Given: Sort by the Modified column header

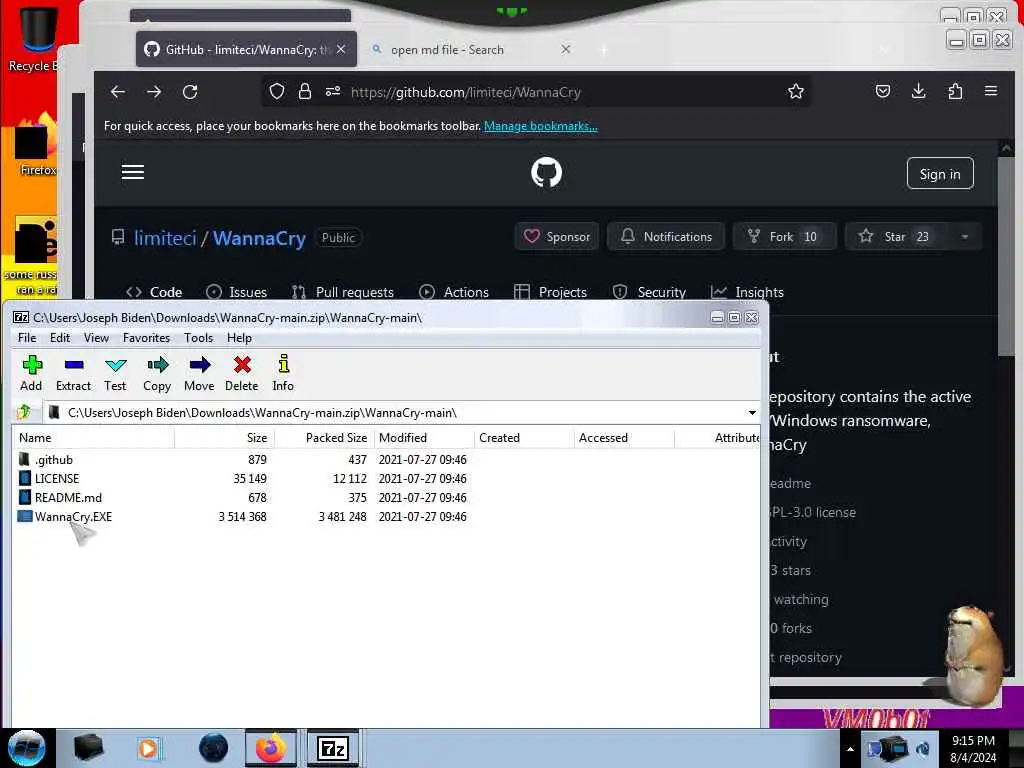Looking at the screenshot, I should click(424, 438).
